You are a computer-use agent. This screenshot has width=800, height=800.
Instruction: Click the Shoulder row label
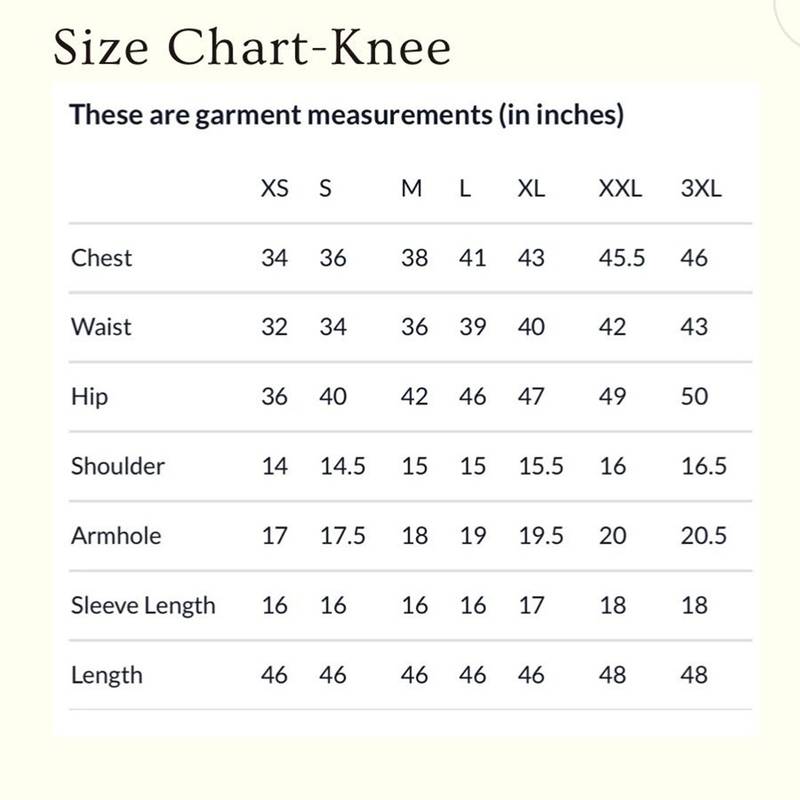(117, 466)
